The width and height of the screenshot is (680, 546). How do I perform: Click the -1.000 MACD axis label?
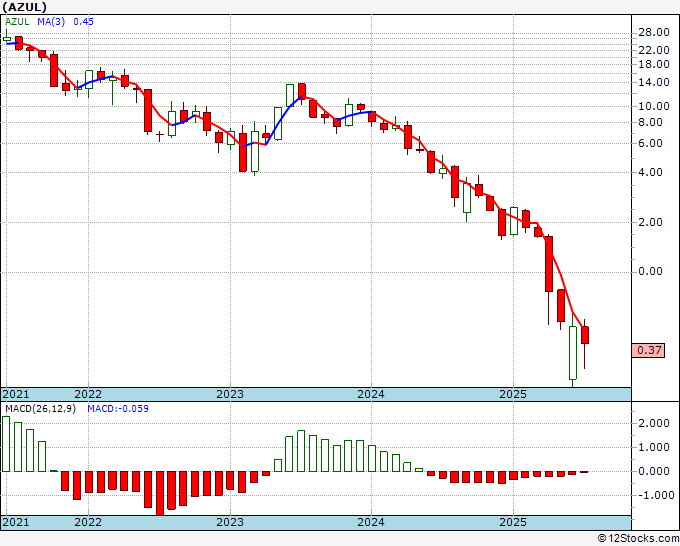point(654,495)
